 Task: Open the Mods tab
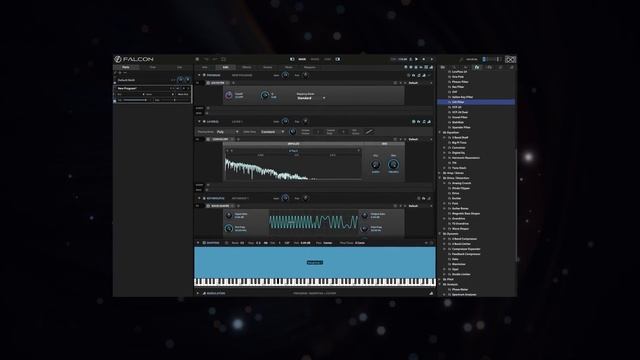click(x=289, y=67)
